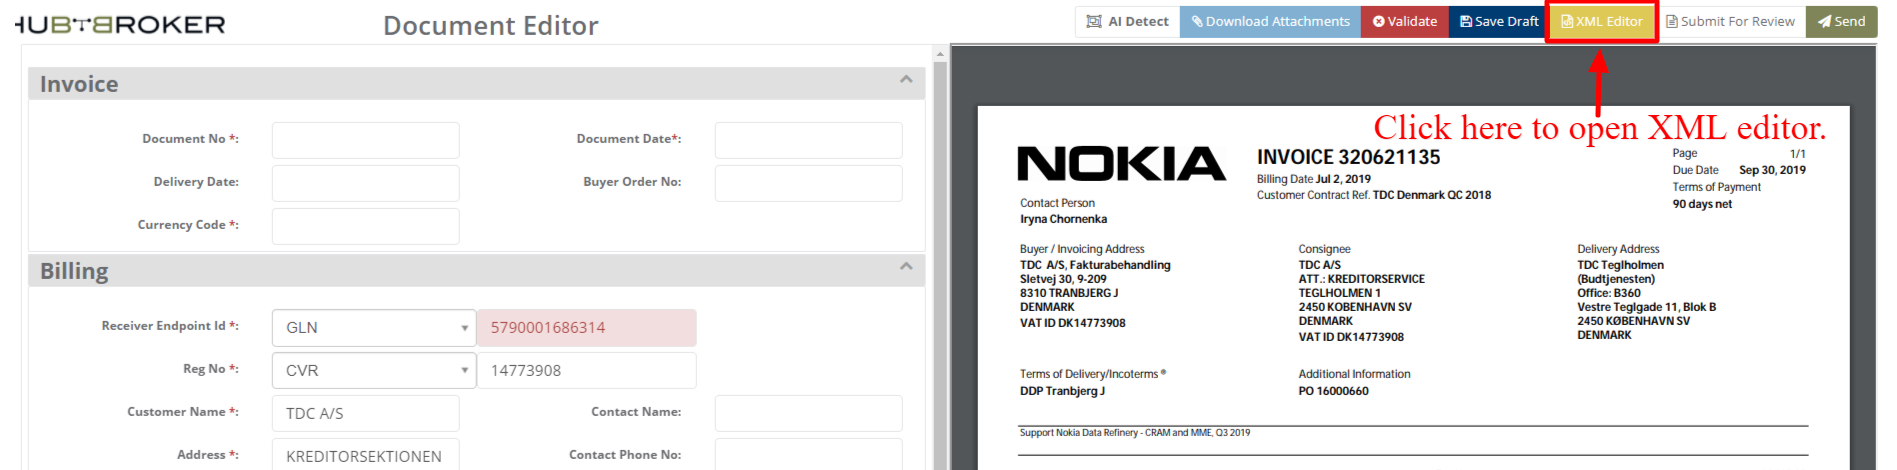Click the NOKIA logo in invoice preview
1897x470 pixels.
click(1121, 164)
